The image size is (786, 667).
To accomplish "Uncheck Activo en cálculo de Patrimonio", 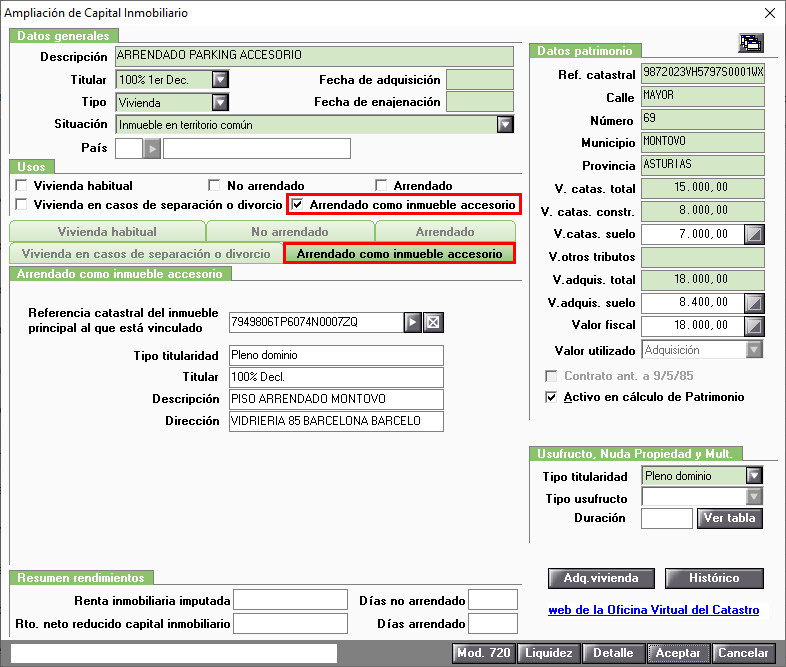I will point(551,397).
